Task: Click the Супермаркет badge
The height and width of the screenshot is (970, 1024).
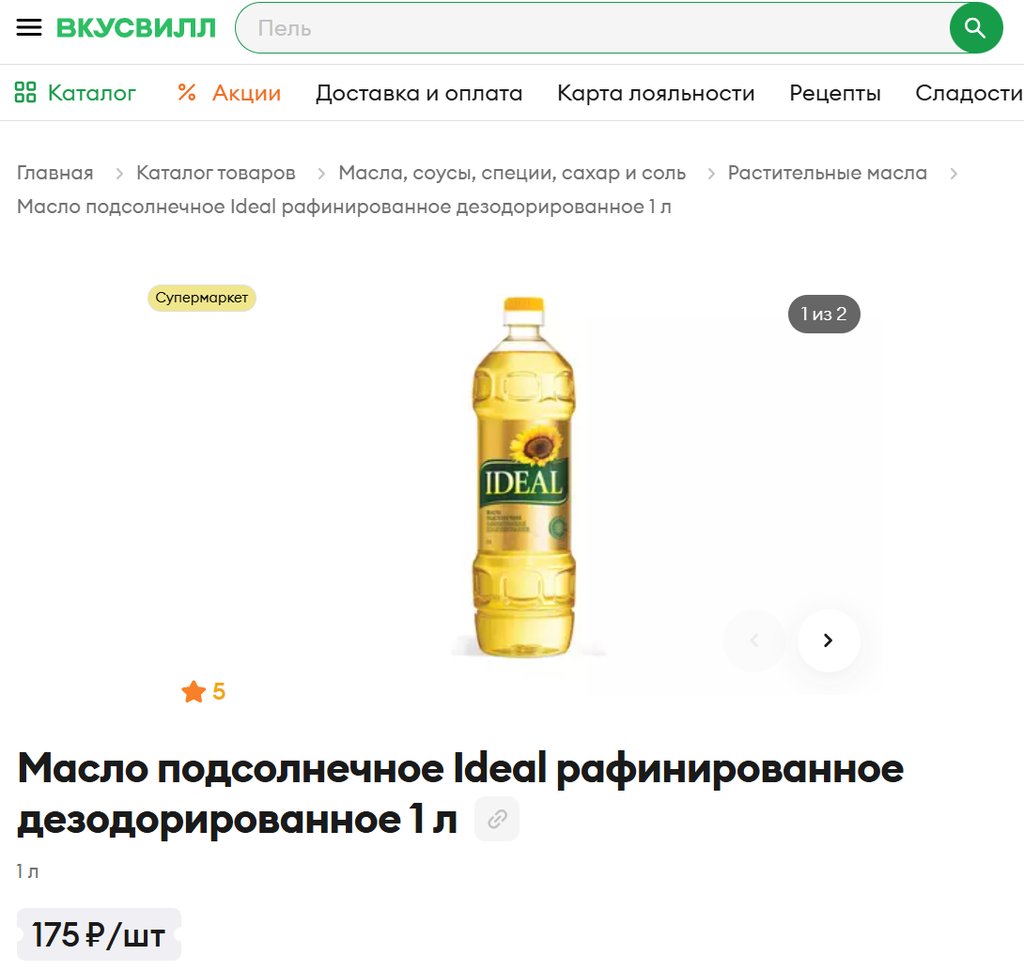Action: pos(202,298)
